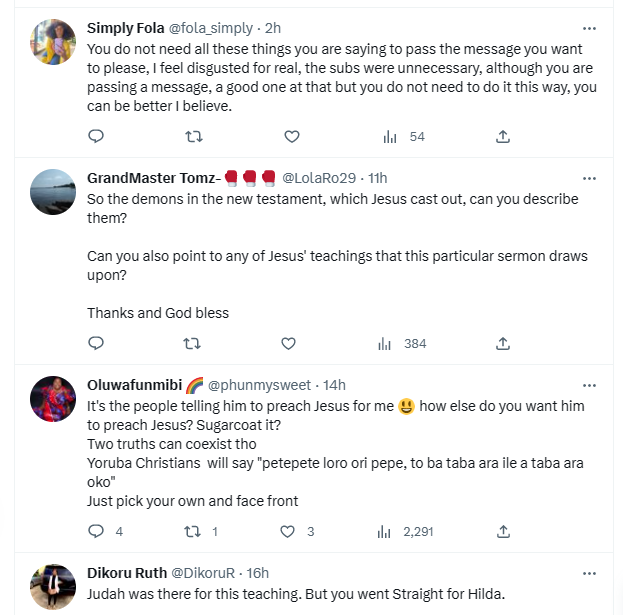Open more options on Dikoru Ruth's tweet

tap(591, 573)
